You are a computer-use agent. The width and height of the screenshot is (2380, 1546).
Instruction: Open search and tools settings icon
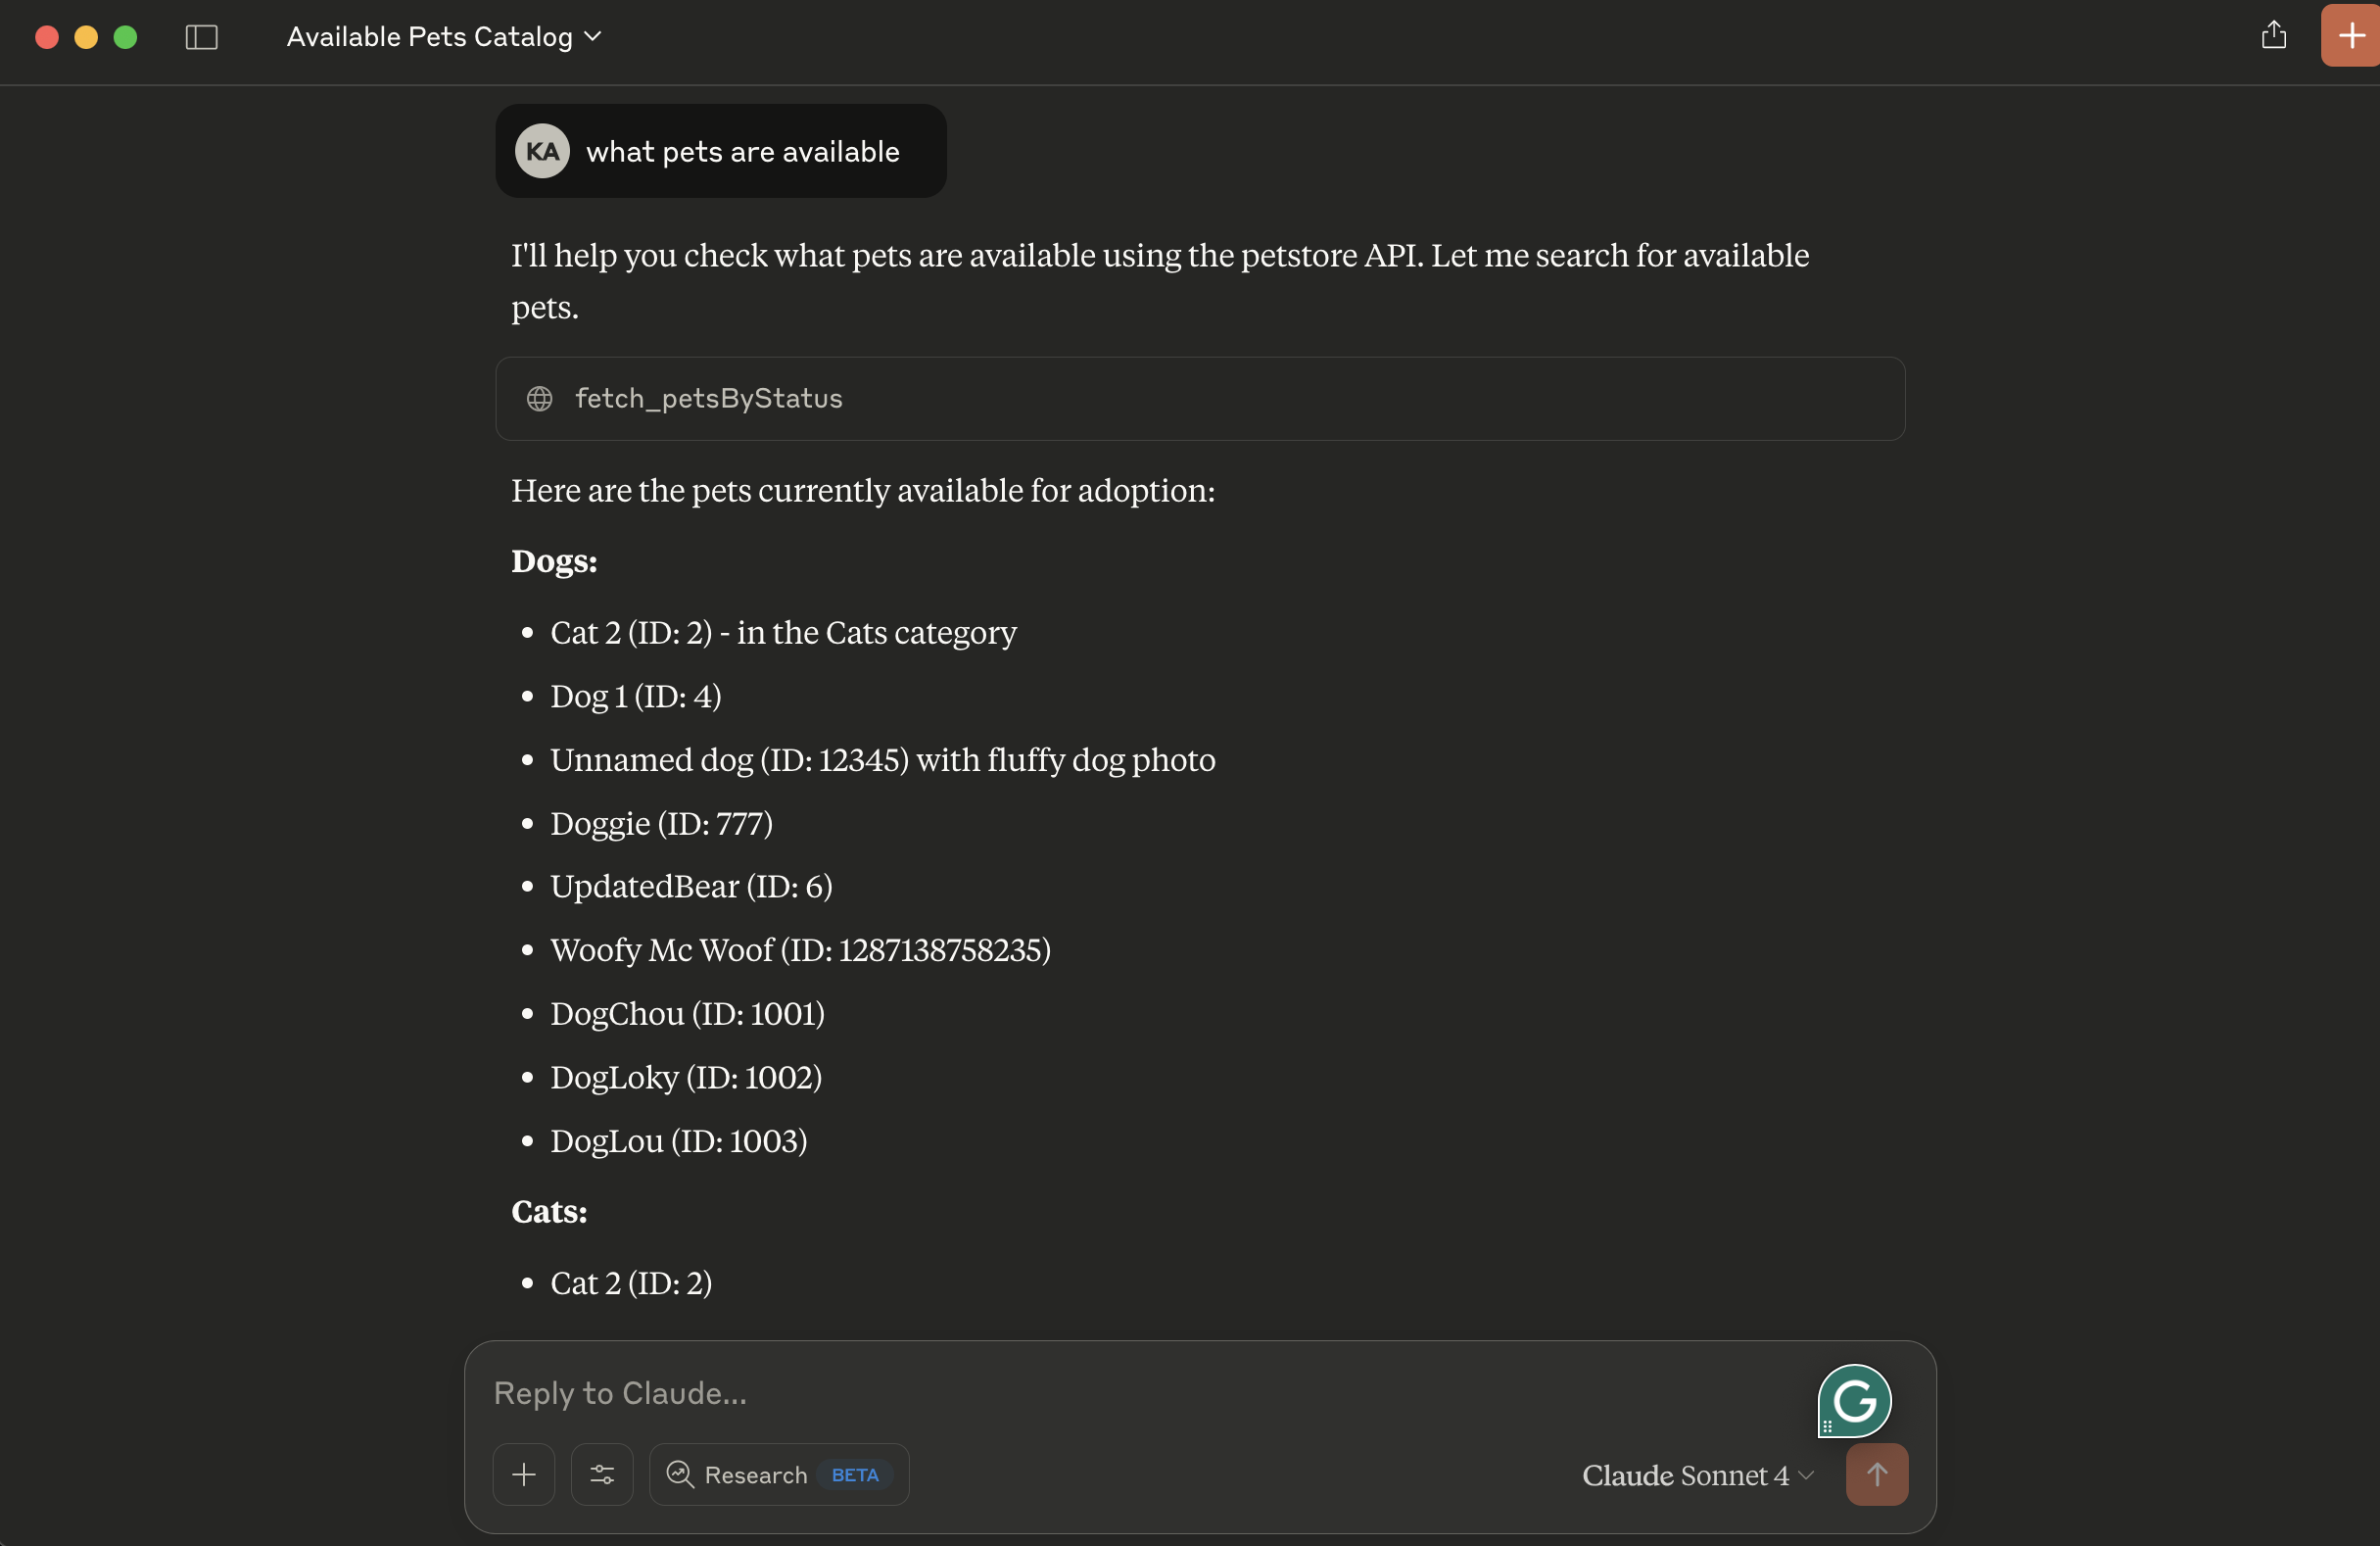[601, 1474]
